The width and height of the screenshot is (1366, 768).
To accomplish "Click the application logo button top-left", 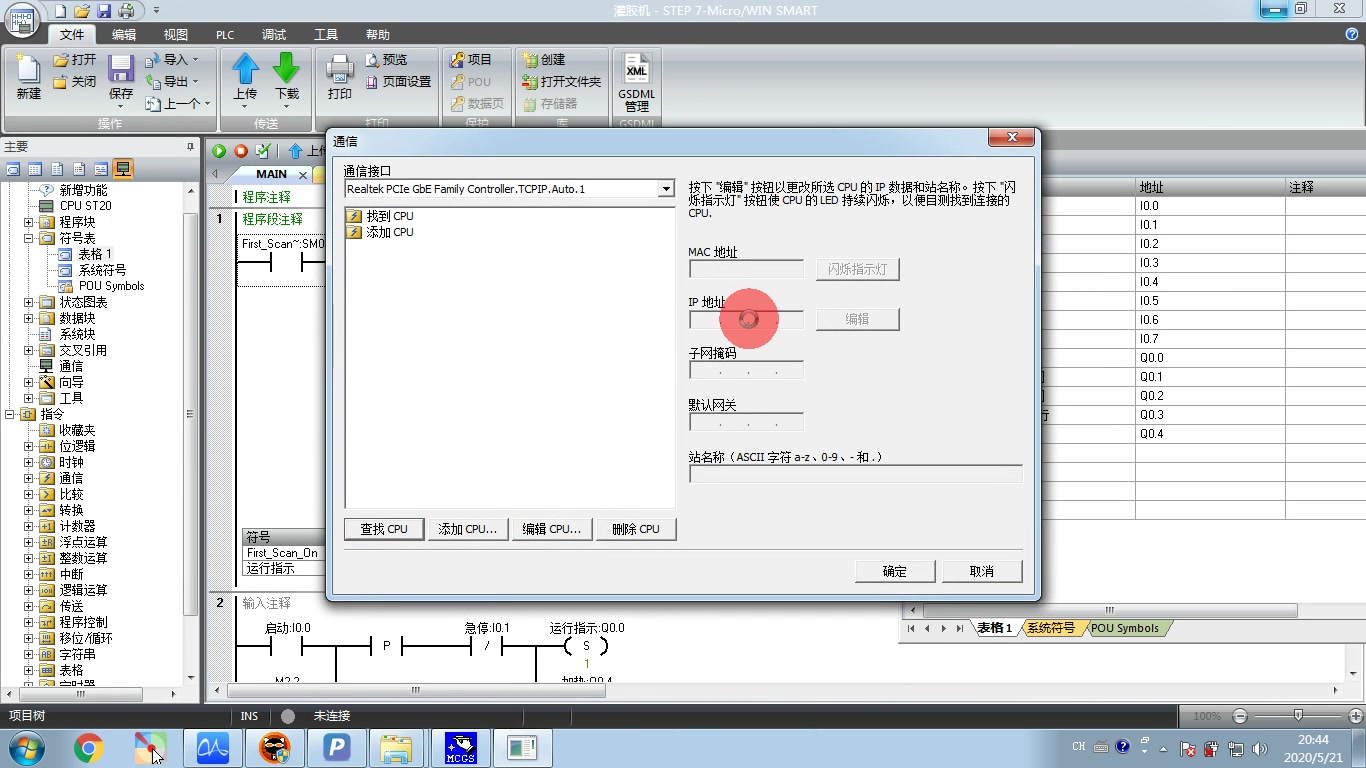I will pos(22,19).
